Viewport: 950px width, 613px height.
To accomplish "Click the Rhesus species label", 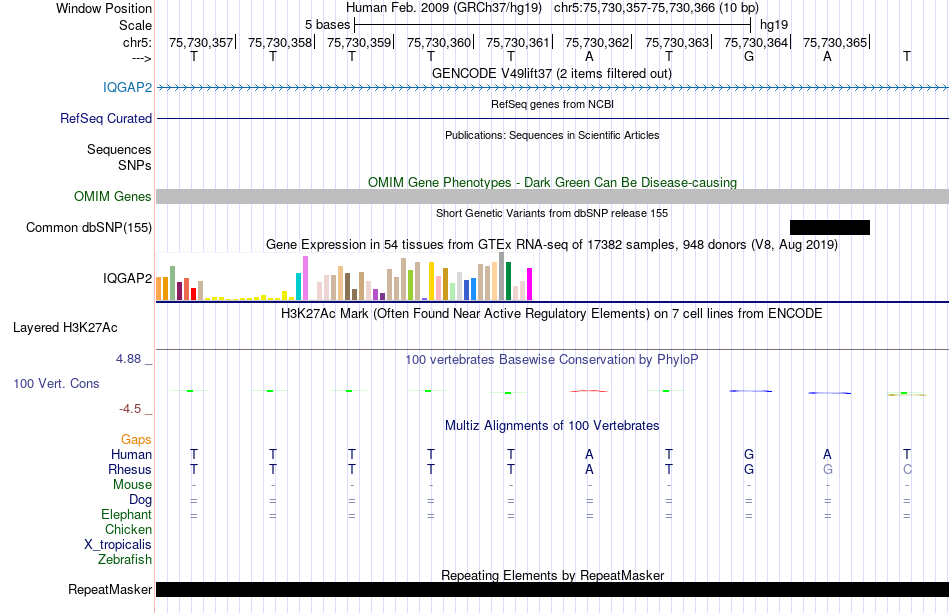I will tap(130, 469).
